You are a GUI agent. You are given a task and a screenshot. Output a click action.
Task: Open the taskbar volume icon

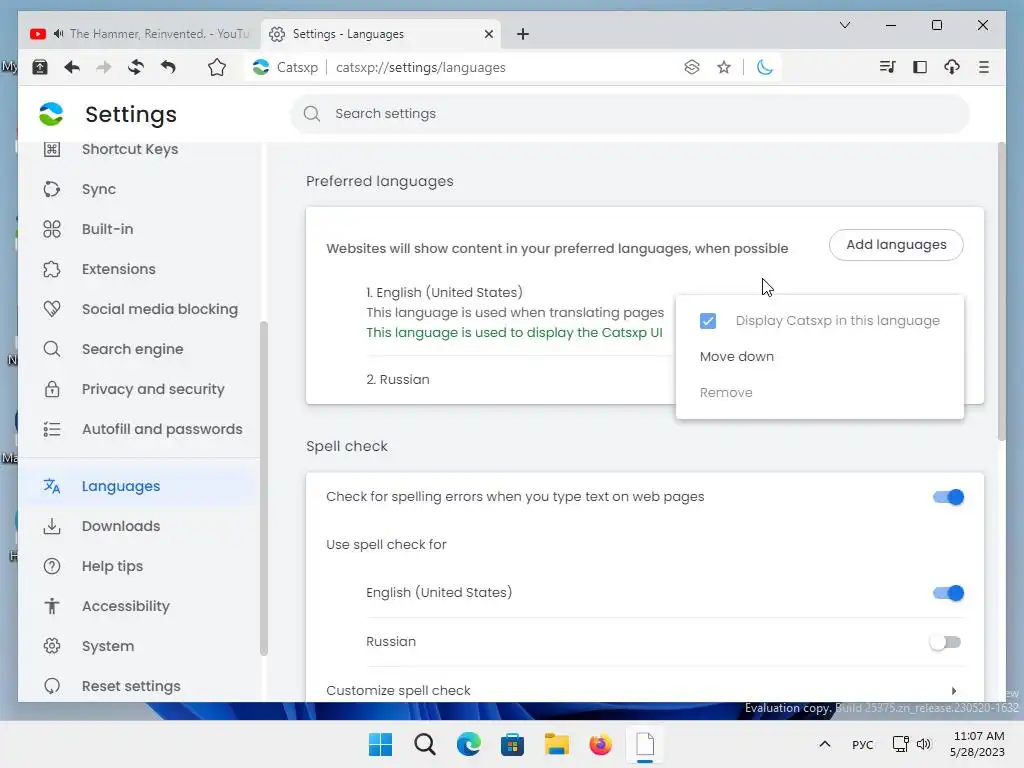(x=923, y=744)
